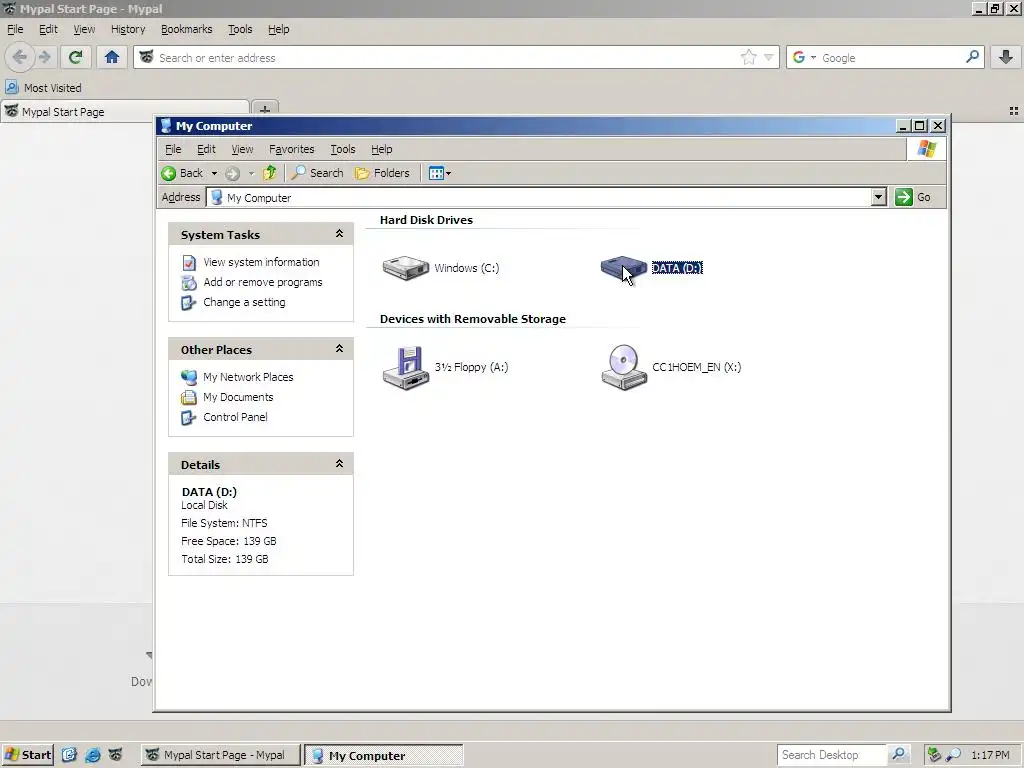
Task: Open Control Panel link in Other Places
Action: 235,417
